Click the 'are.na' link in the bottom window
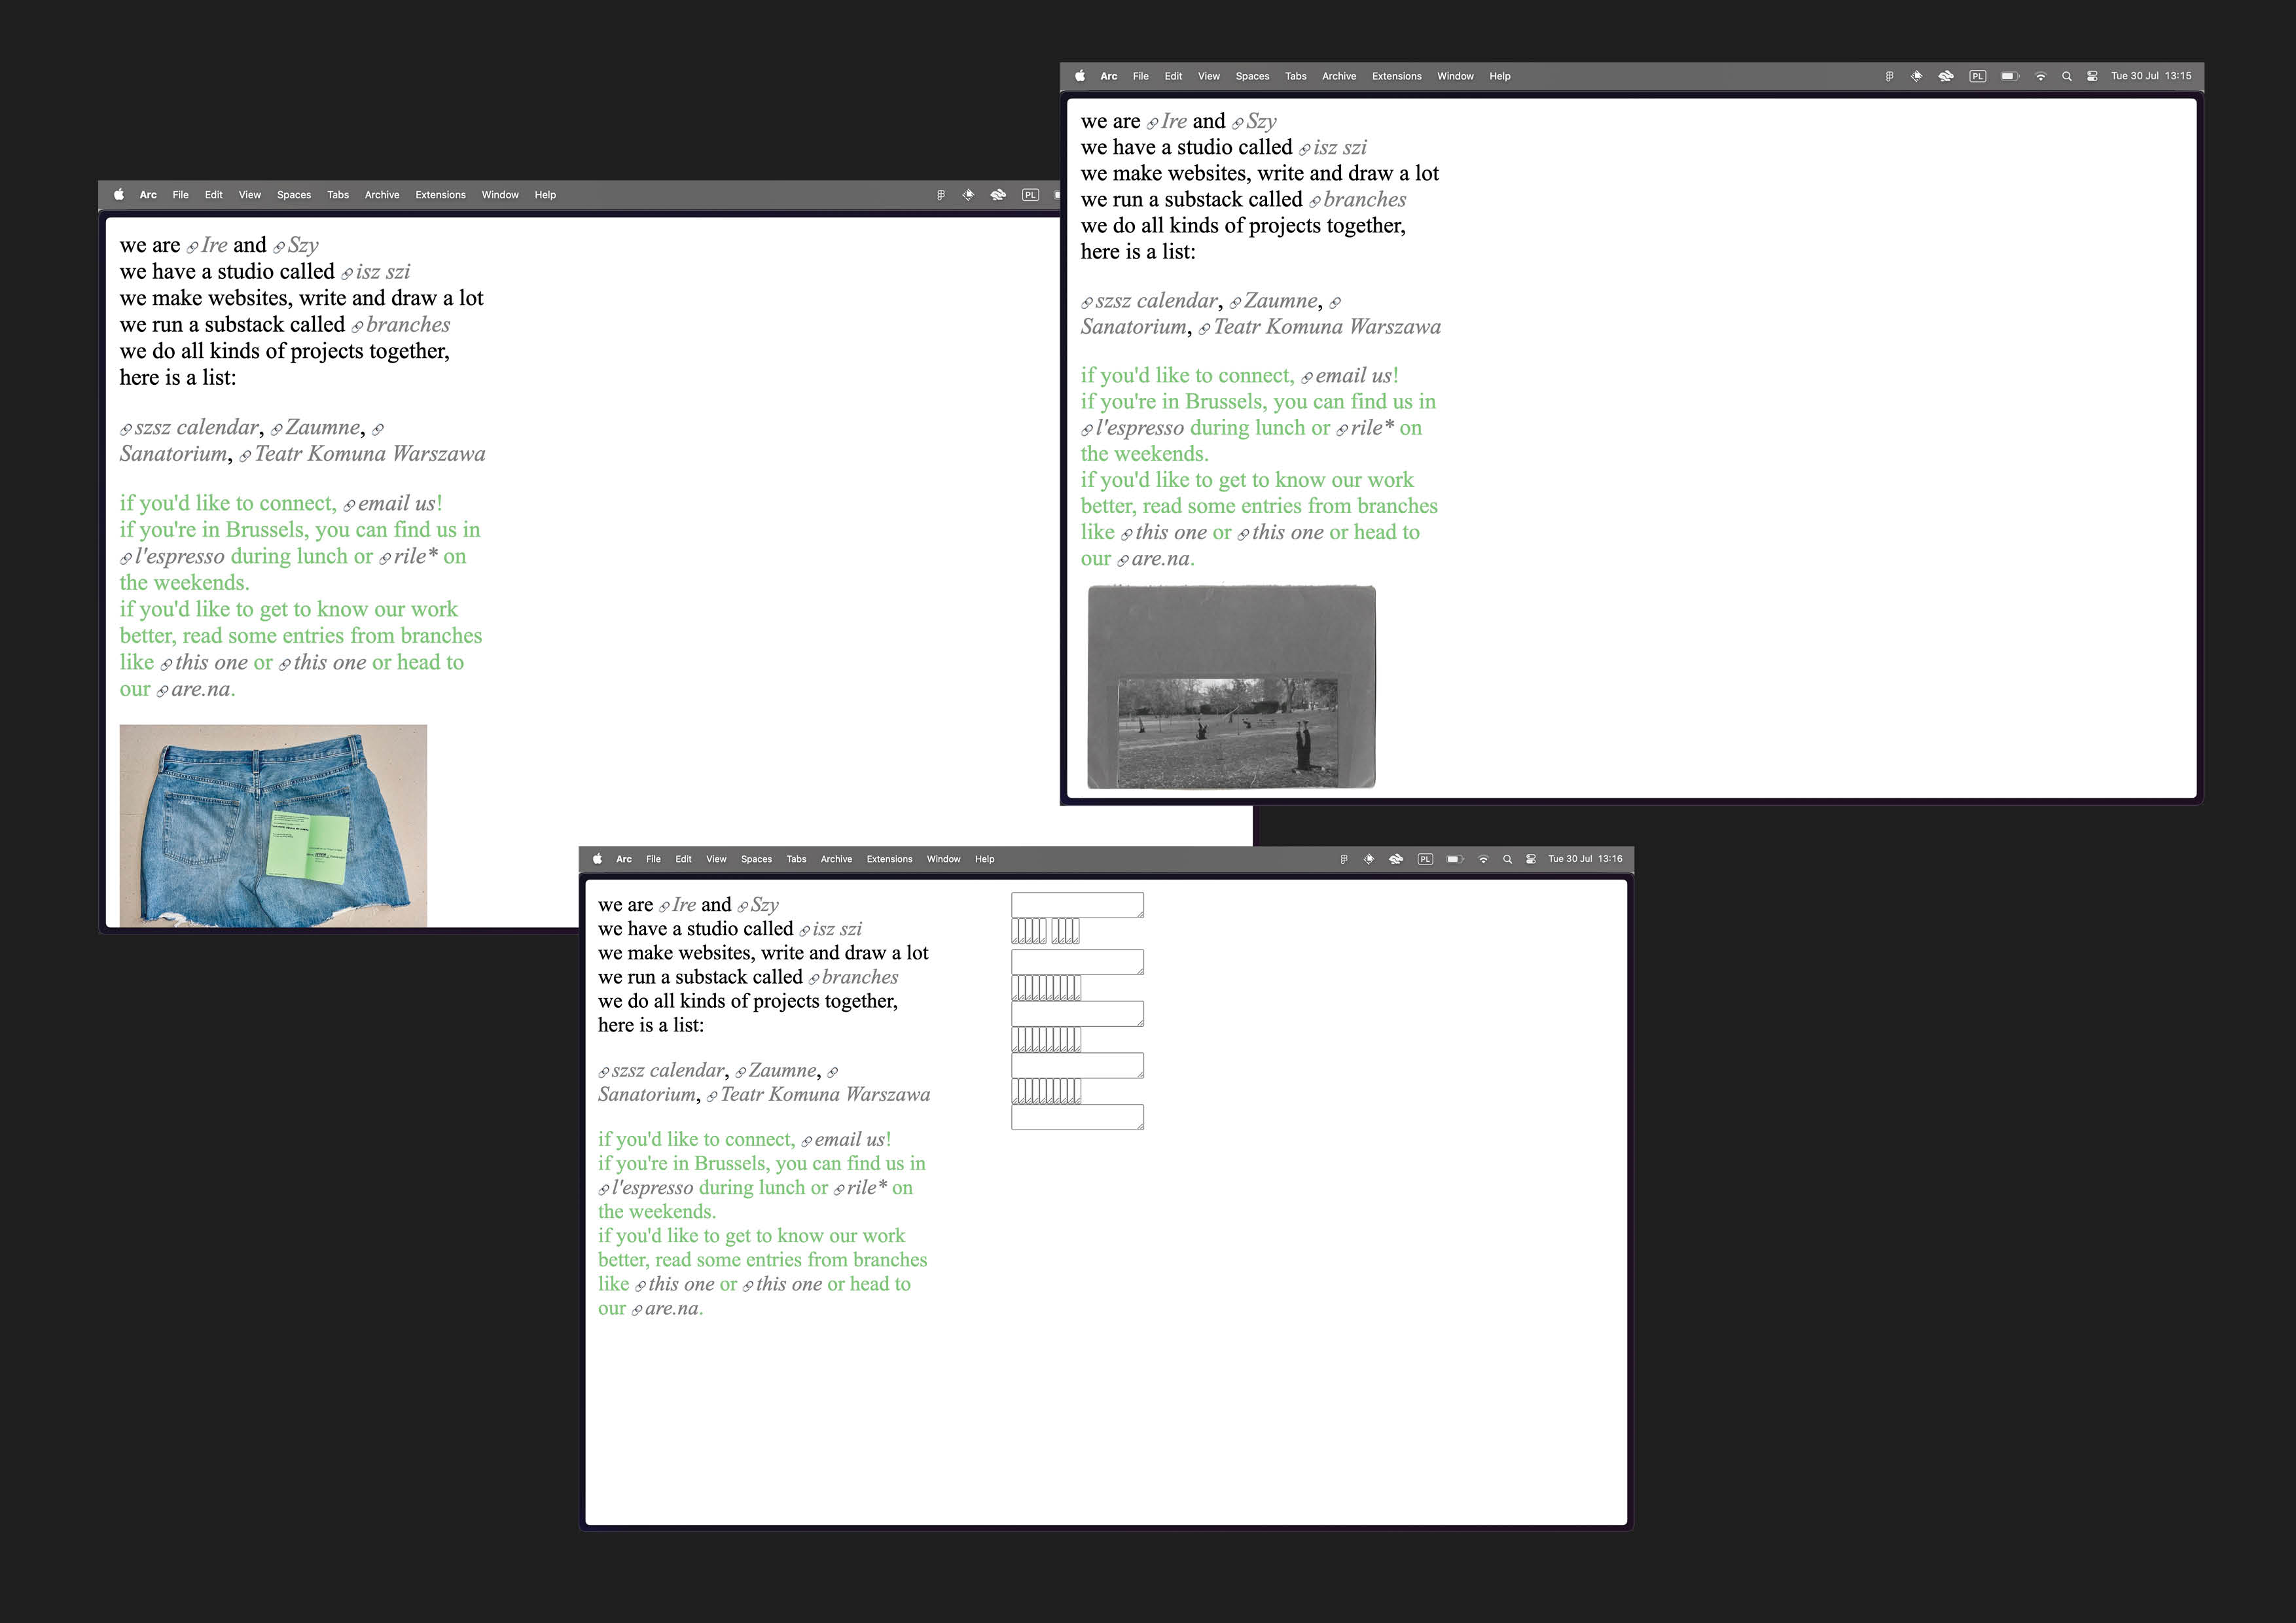The height and width of the screenshot is (1623, 2296). tap(672, 1309)
